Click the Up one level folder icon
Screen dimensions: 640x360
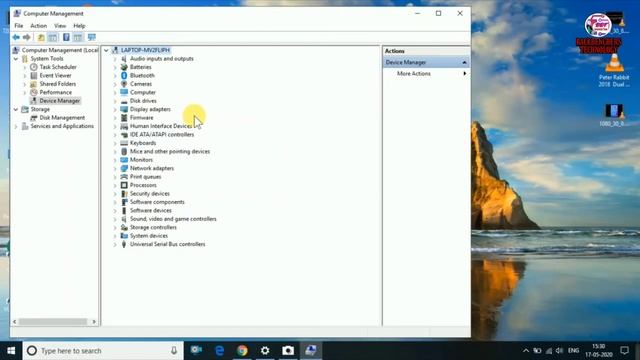pos(41,38)
